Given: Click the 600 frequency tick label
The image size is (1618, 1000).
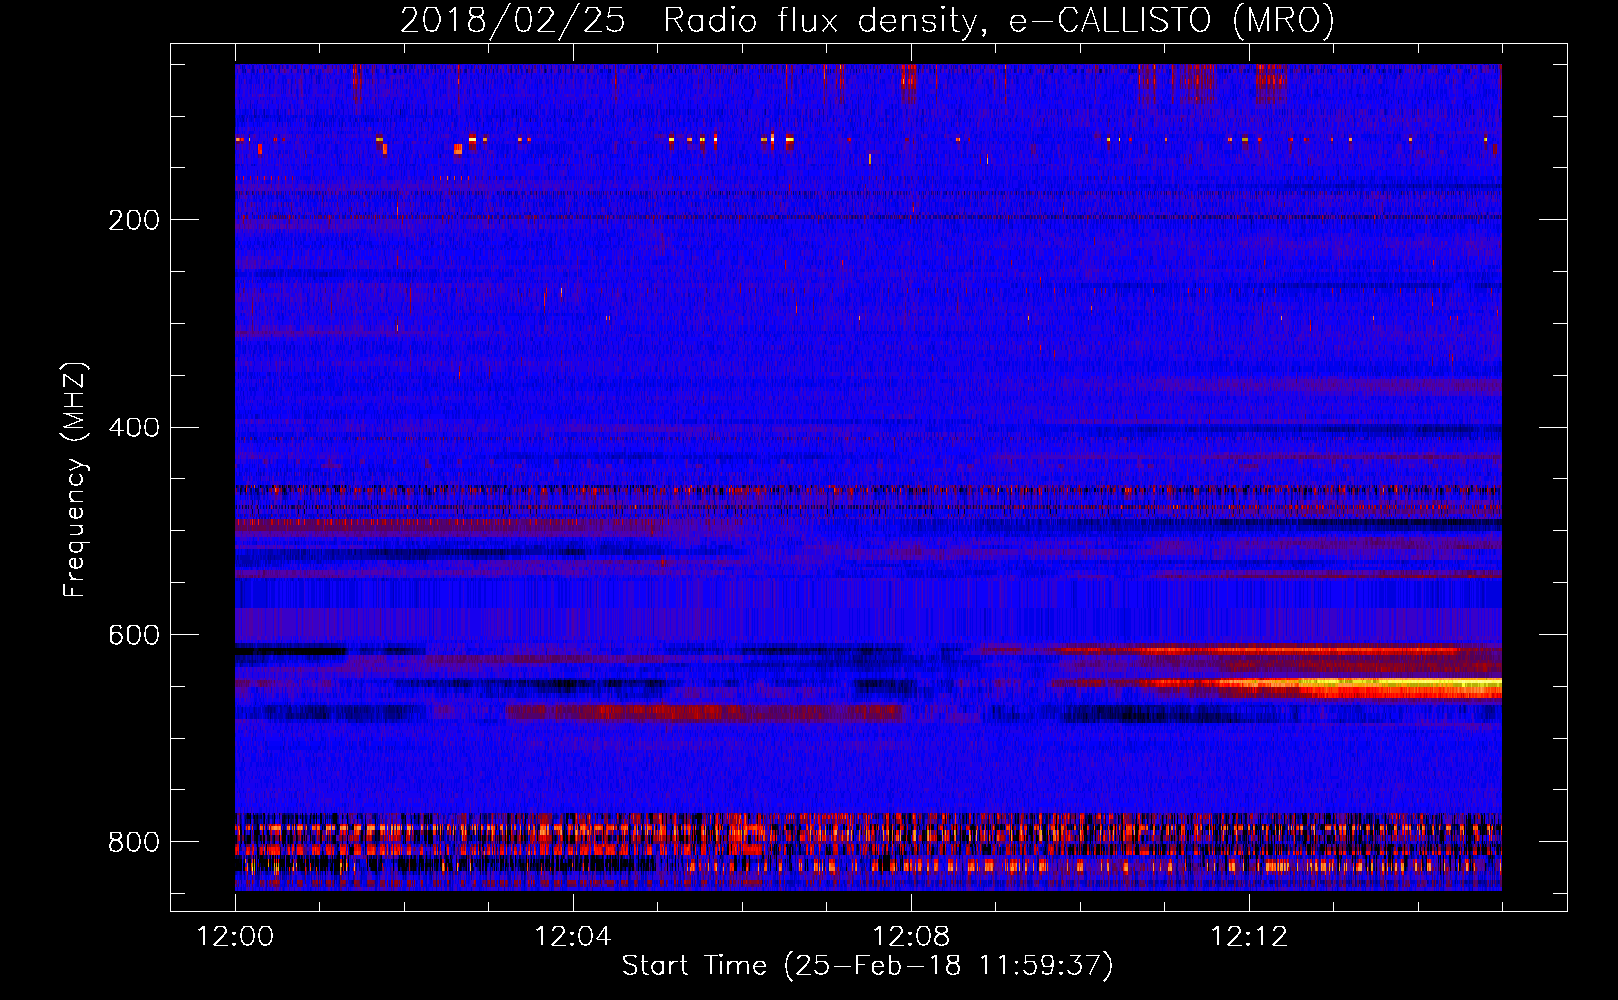Looking at the screenshot, I should pos(134,636).
